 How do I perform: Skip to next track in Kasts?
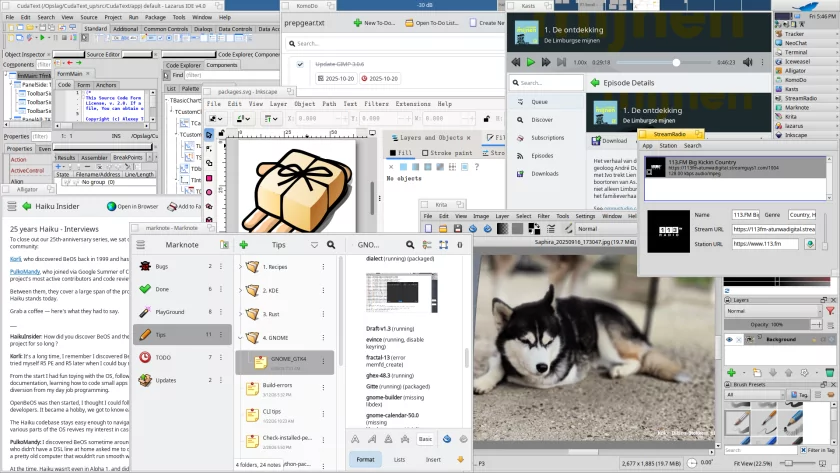[561, 62]
